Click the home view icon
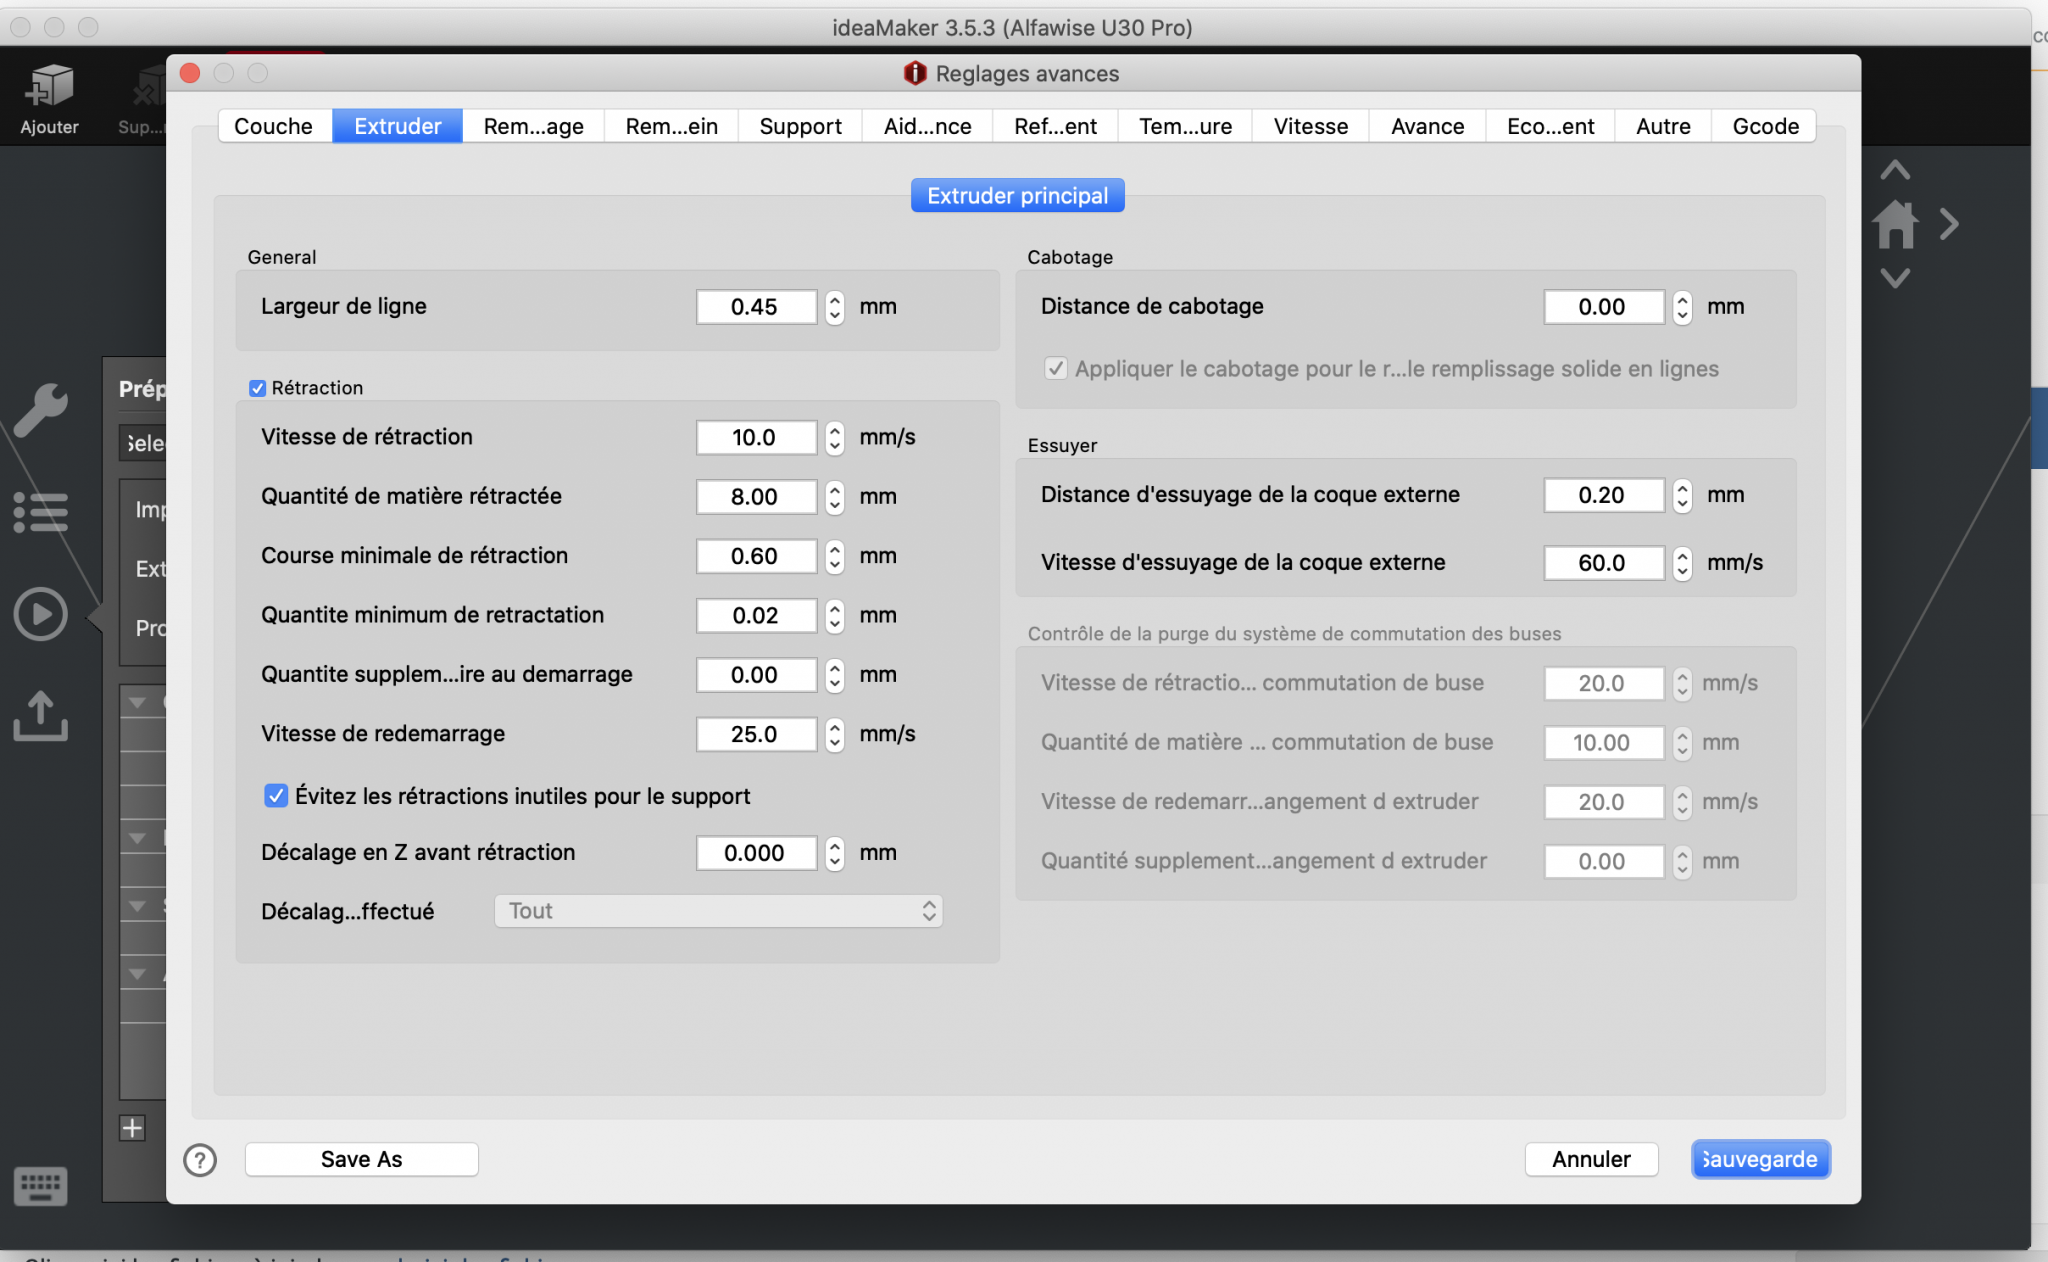Viewport: 2048px width, 1262px height. click(x=1895, y=225)
